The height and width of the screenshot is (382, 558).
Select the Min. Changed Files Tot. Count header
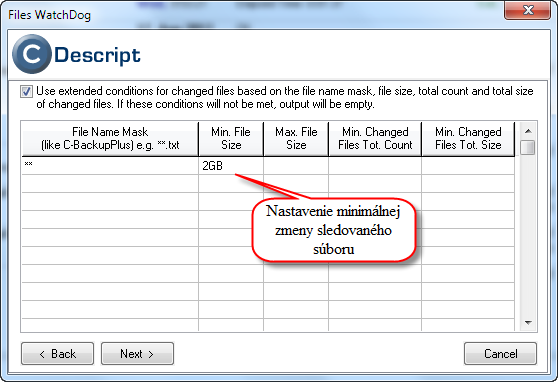[375, 138]
